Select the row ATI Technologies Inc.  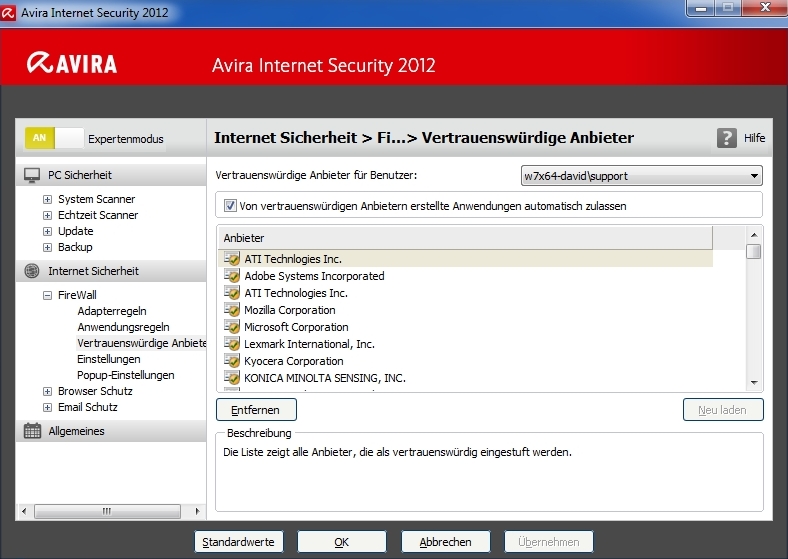click(x=465, y=293)
